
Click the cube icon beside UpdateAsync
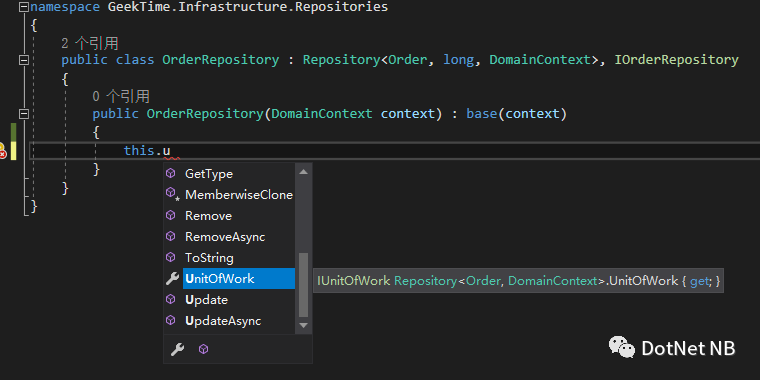click(170, 320)
